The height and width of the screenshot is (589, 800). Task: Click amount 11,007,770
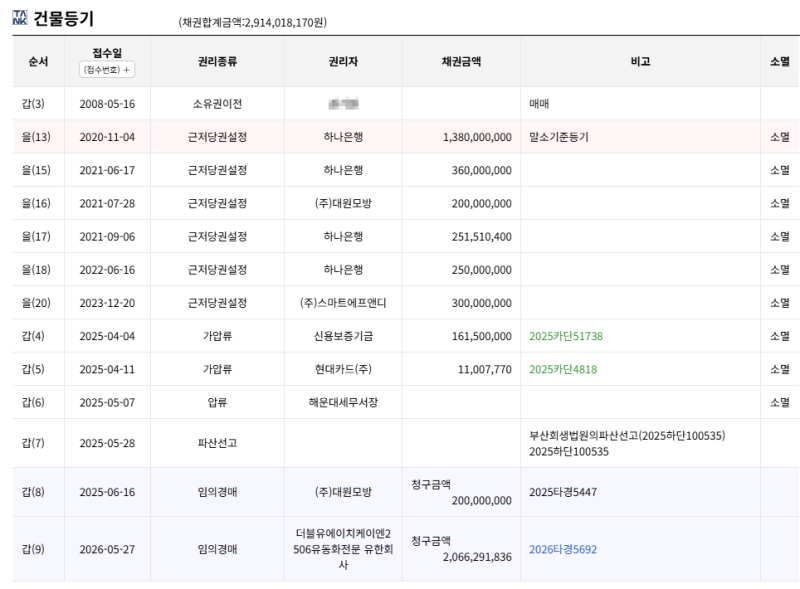tap(485, 370)
